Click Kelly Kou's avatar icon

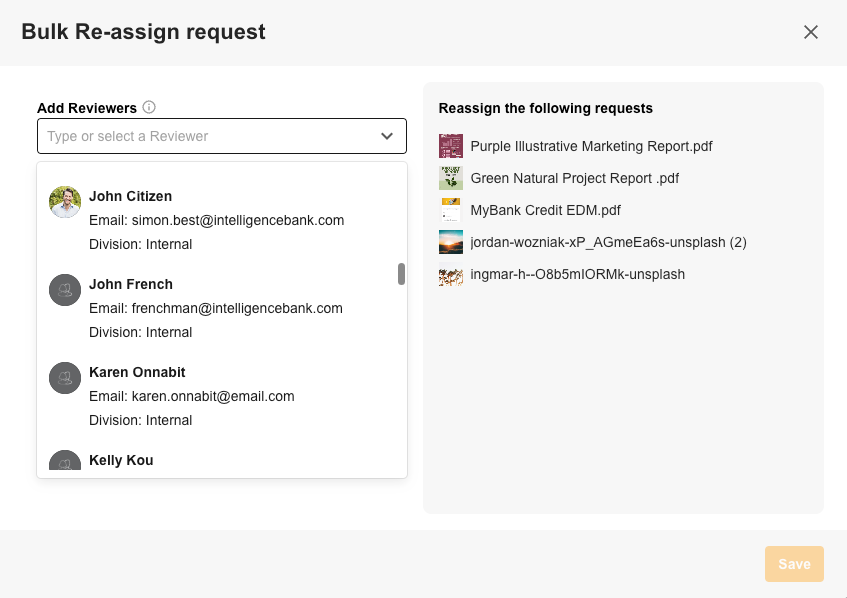tap(65, 462)
